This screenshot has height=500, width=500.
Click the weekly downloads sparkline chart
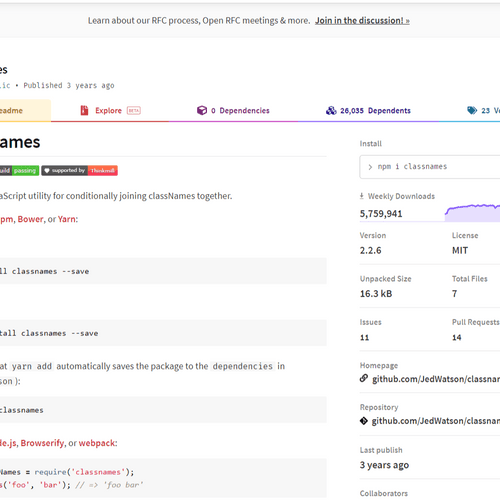tap(472, 213)
